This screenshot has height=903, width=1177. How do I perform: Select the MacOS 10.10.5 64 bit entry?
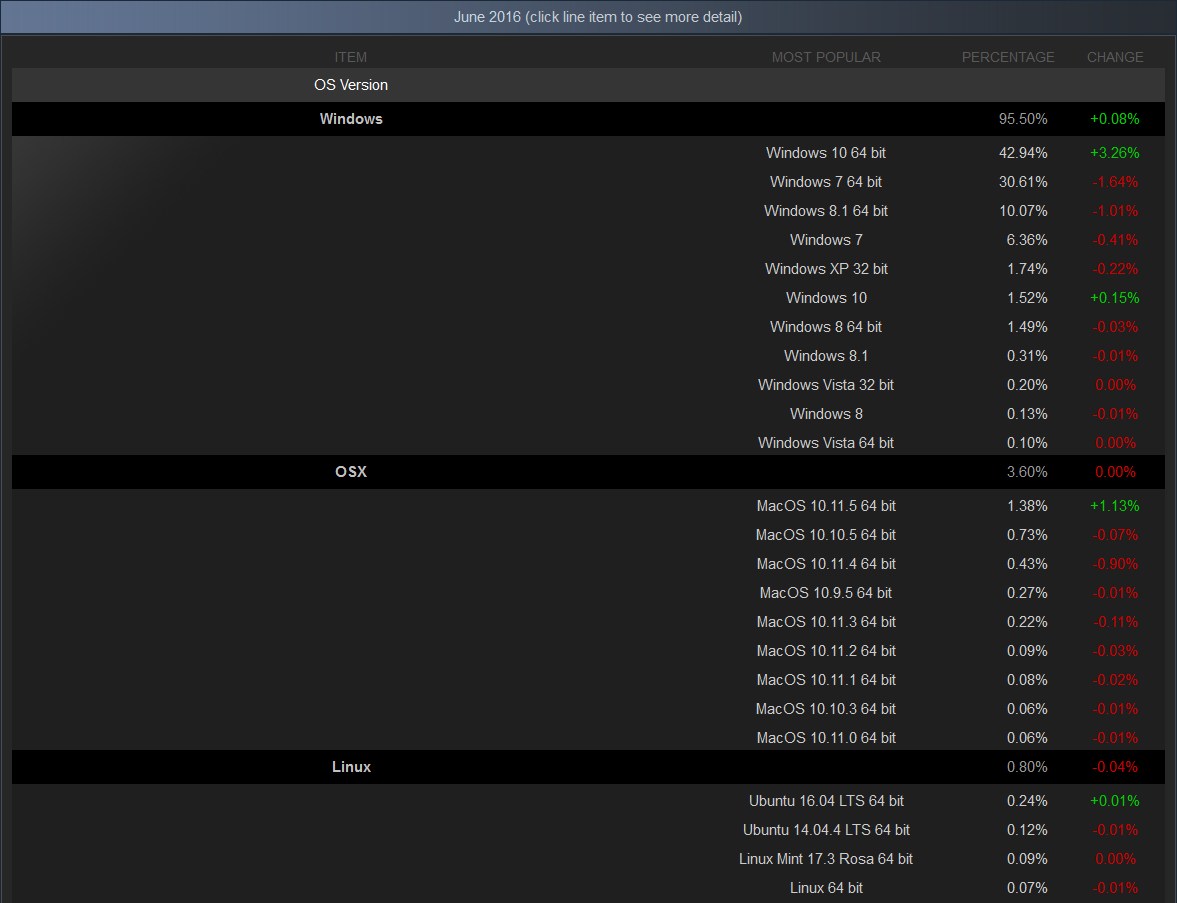(x=826, y=534)
